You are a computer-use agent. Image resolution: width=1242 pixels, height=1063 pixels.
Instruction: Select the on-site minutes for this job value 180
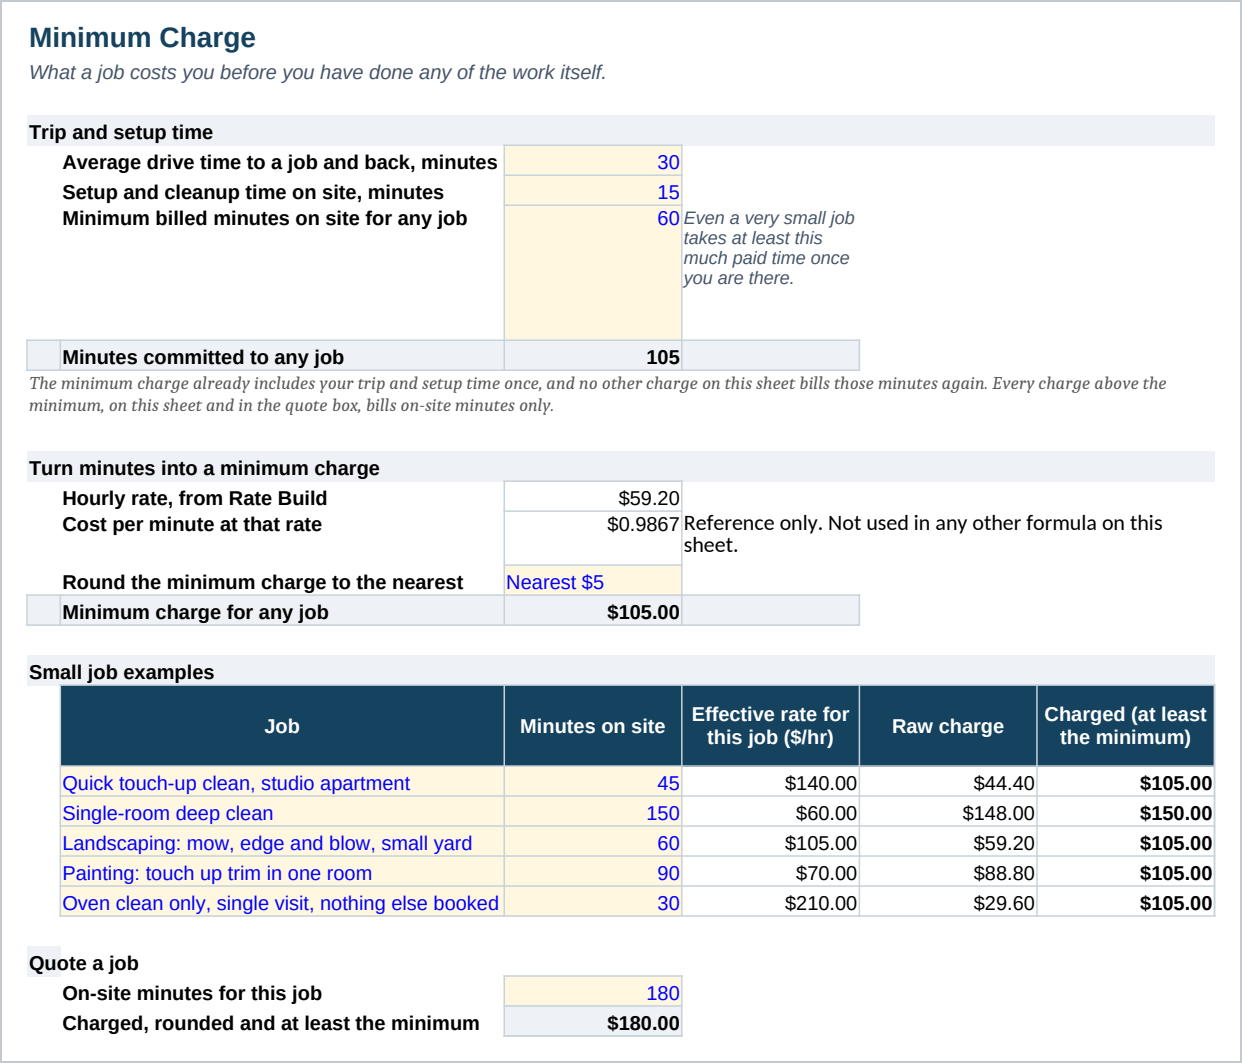pos(593,992)
